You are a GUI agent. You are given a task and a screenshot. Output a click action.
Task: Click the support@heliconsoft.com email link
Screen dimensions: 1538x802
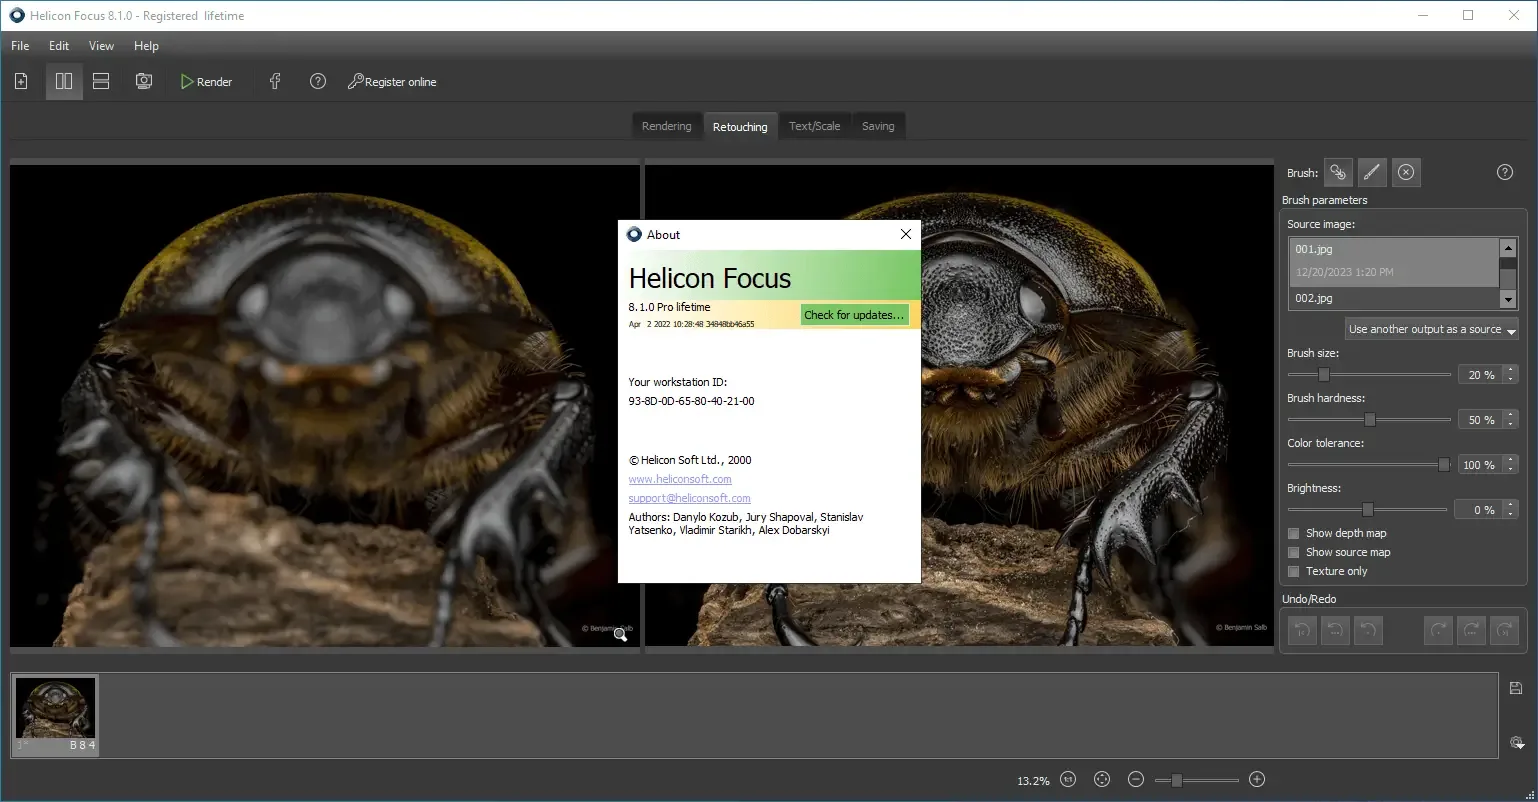click(689, 498)
